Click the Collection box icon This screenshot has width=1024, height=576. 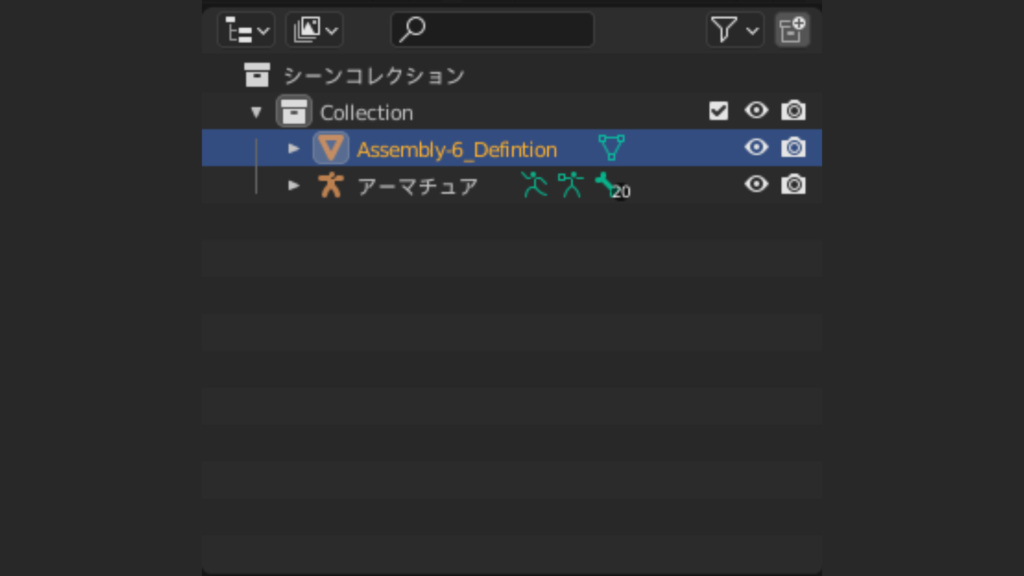point(294,112)
